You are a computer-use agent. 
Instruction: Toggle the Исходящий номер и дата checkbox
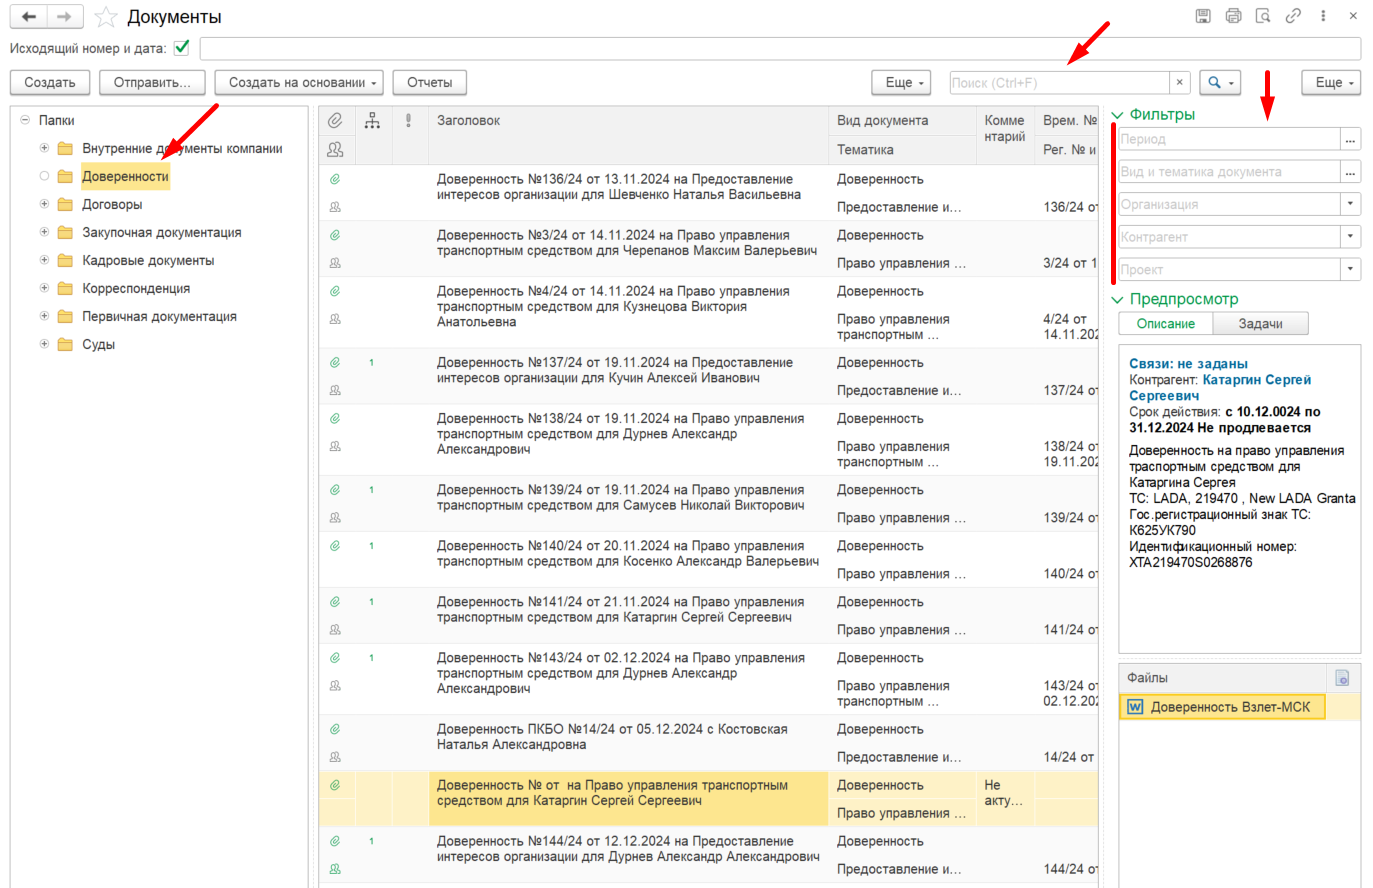tap(182, 47)
